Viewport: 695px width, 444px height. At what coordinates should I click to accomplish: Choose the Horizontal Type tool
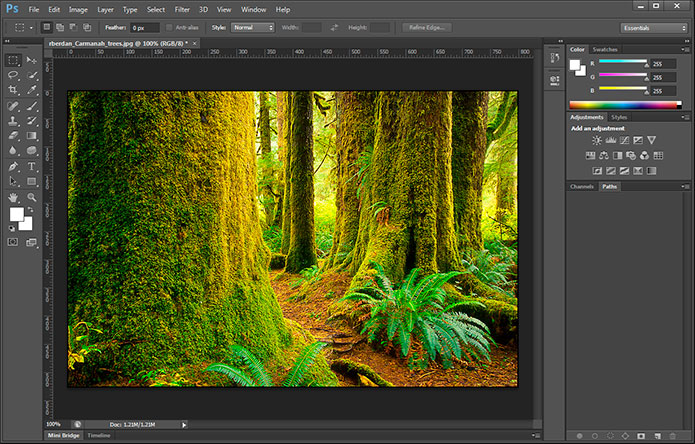pyautogui.click(x=32, y=166)
